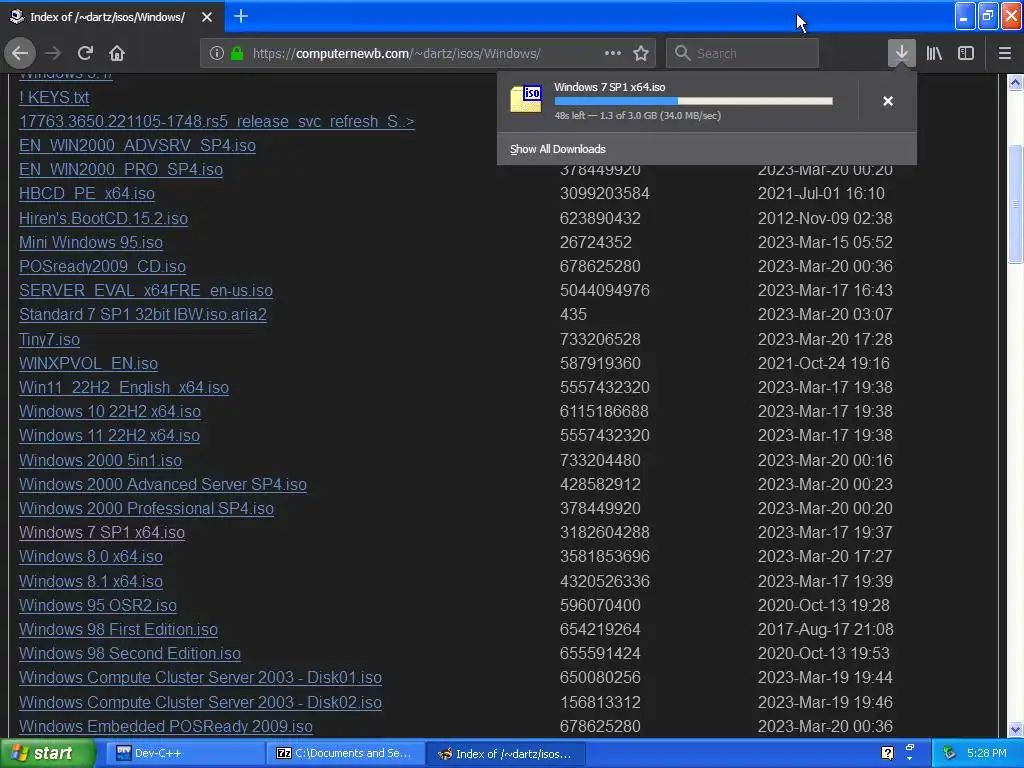Click the forward navigation arrow
This screenshot has width=1024, height=768.
click(x=53, y=53)
